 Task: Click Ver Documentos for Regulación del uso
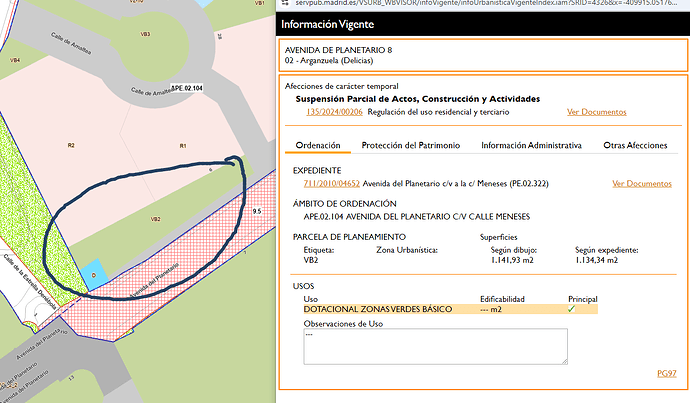click(597, 112)
